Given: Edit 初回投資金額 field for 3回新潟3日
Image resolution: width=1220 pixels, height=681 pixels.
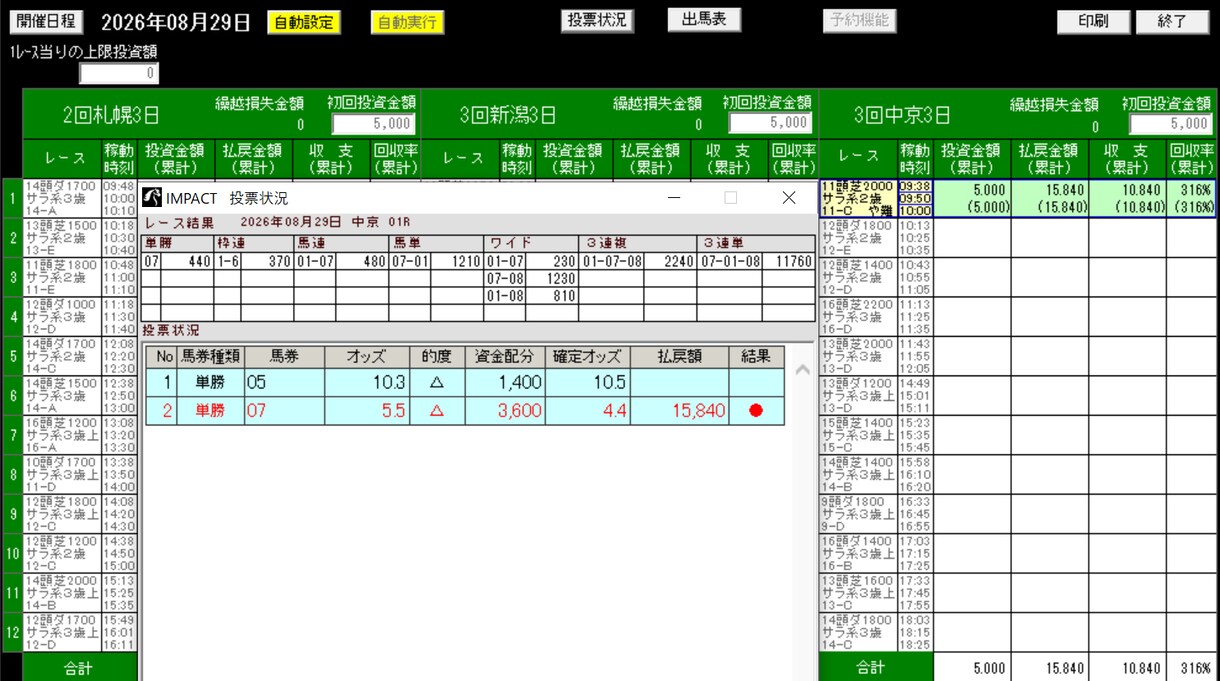Looking at the screenshot, I should (x=769, y=123).
